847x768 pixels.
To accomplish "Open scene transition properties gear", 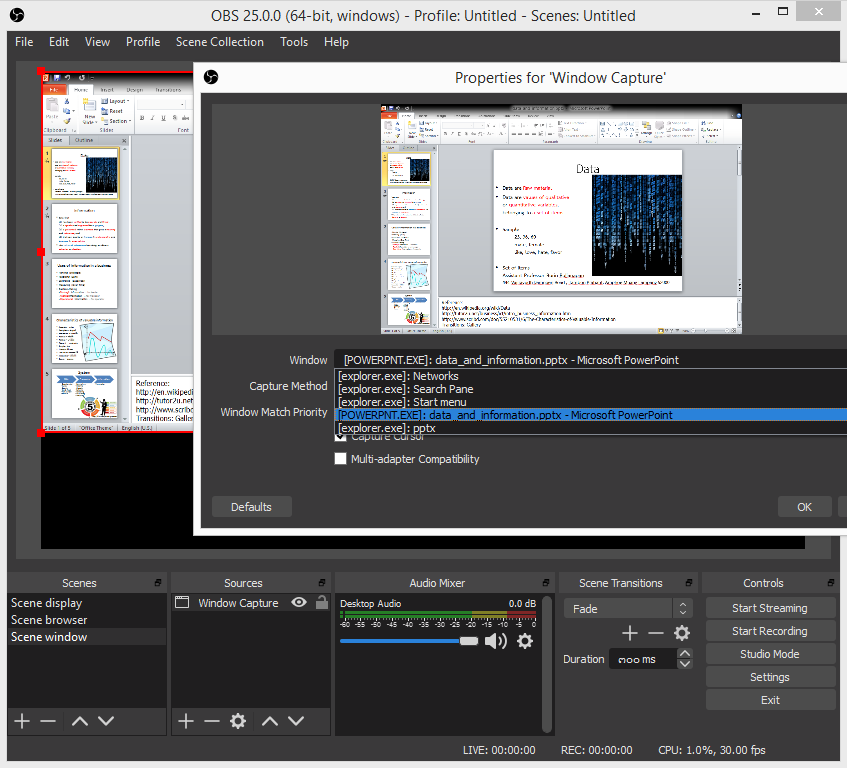I will tap(682, 633).
